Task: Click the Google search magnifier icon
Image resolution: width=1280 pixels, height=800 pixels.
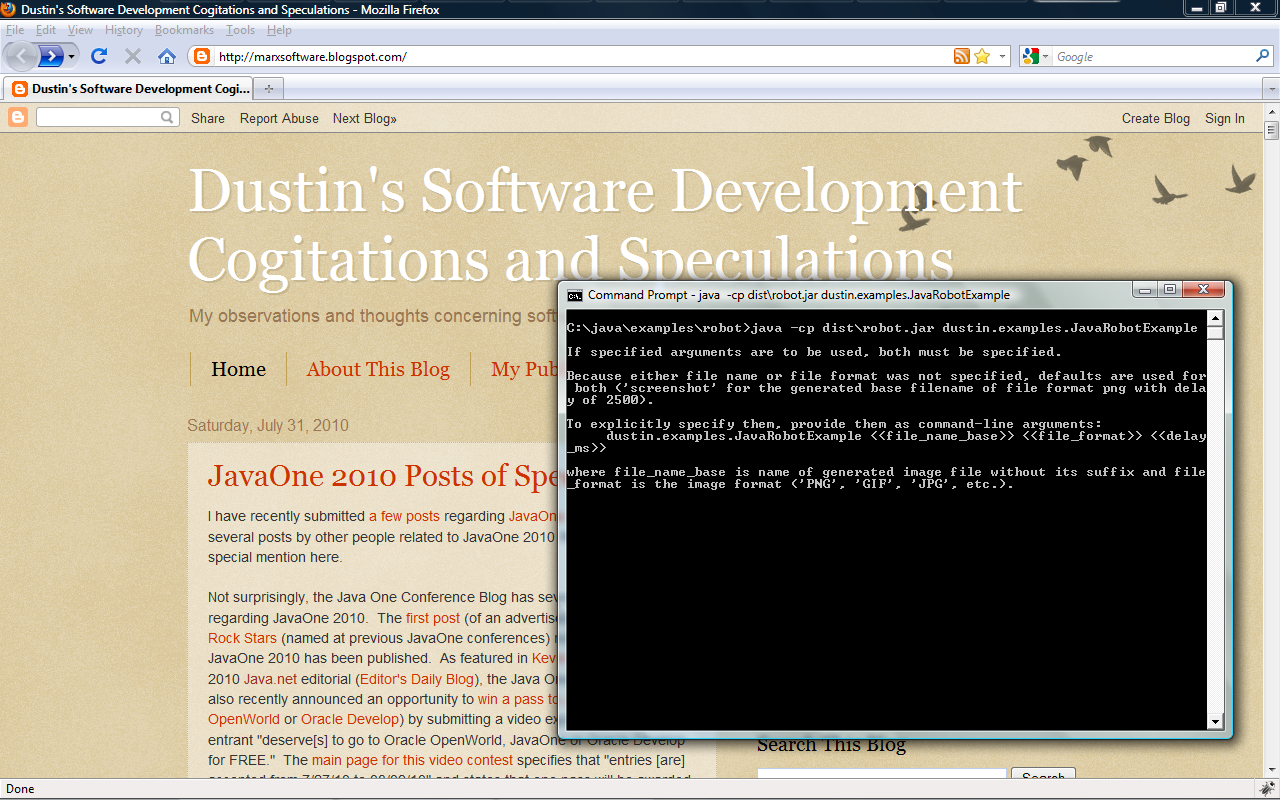Action: 1262,56
